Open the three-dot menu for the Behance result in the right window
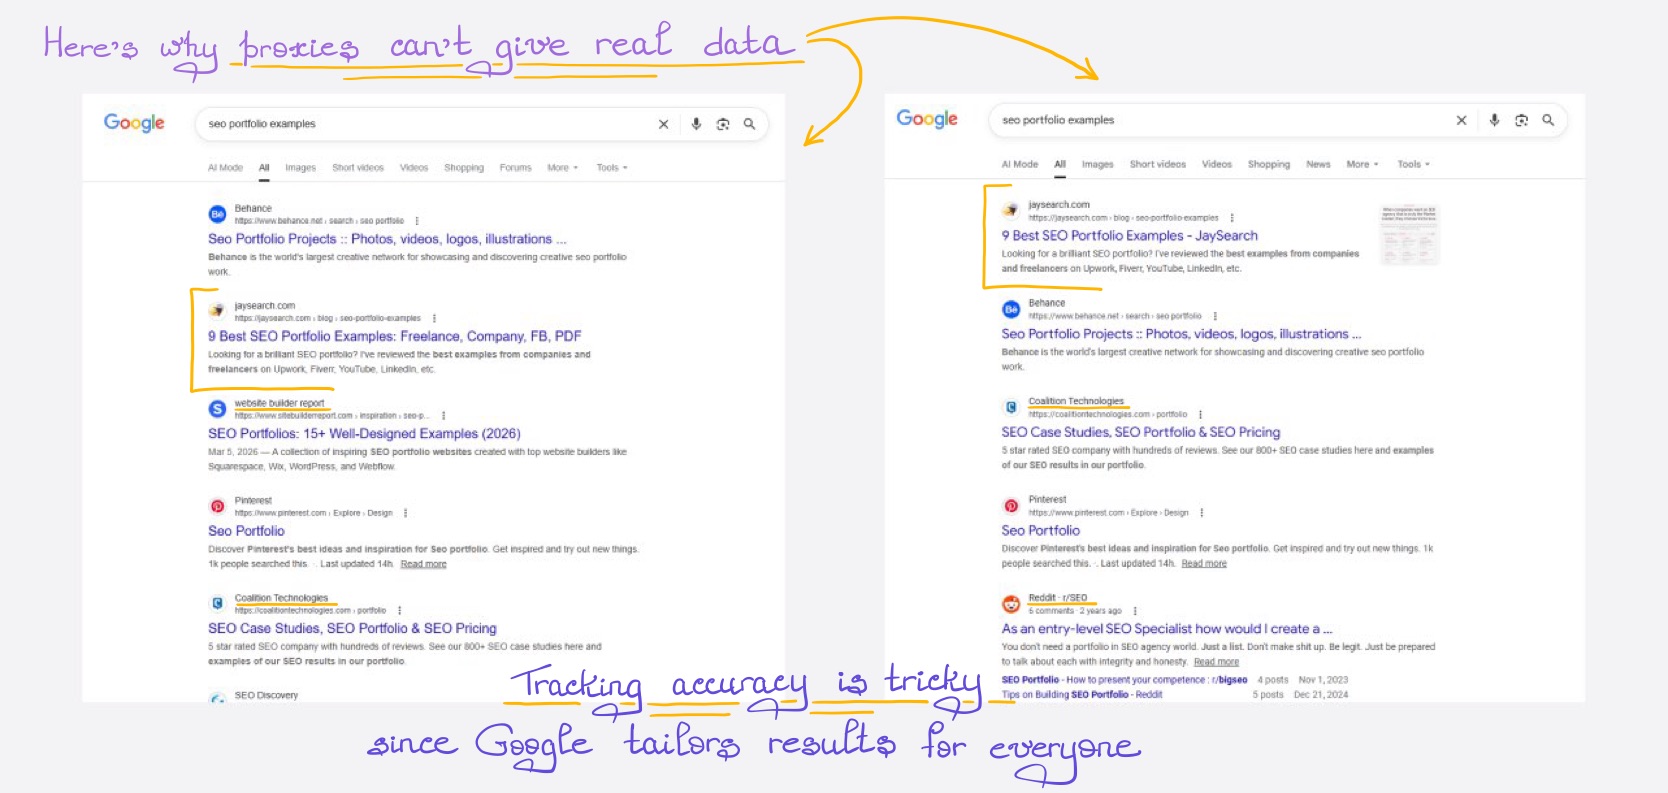 (x=1215, y=316)
